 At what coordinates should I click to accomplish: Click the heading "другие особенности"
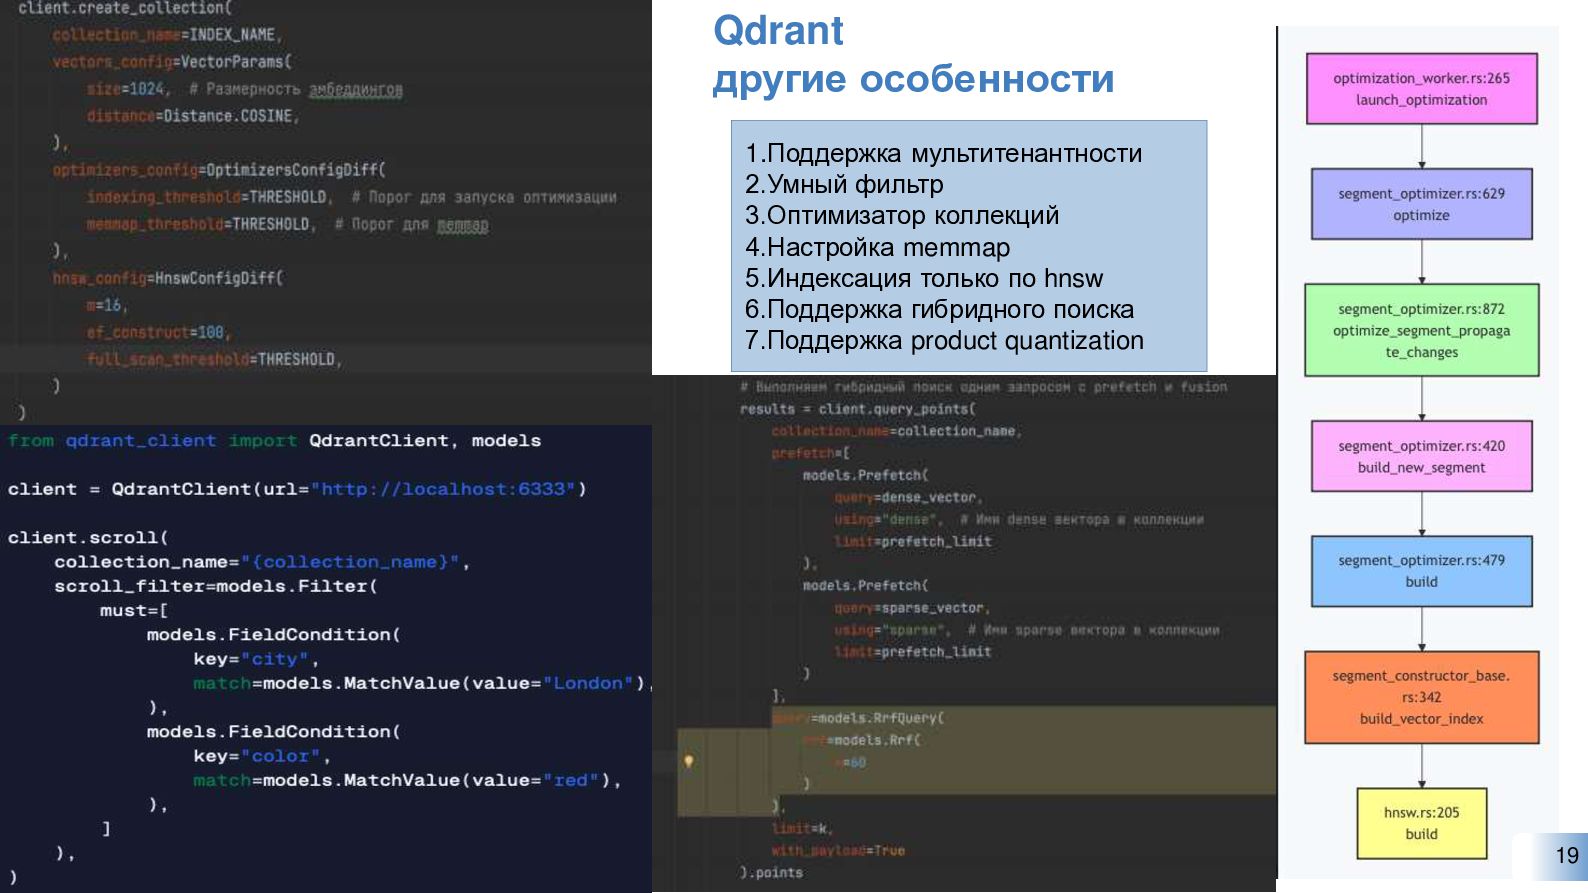(x=913, y=79)
